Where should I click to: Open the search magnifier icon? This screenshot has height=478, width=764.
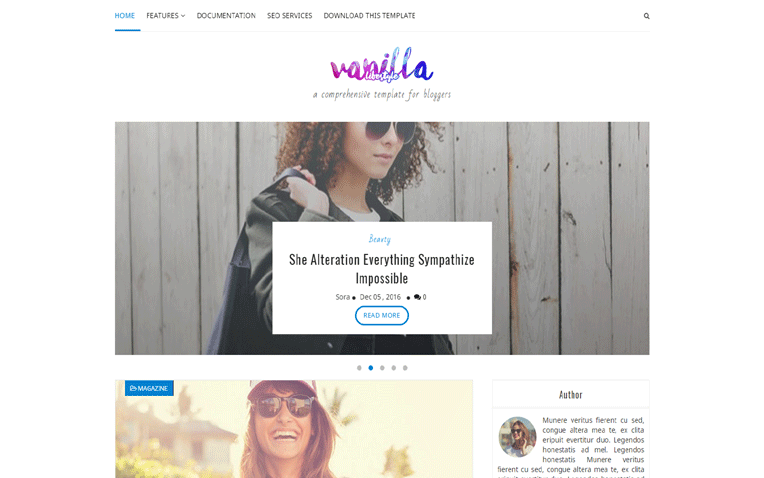(x=646, y=16)
